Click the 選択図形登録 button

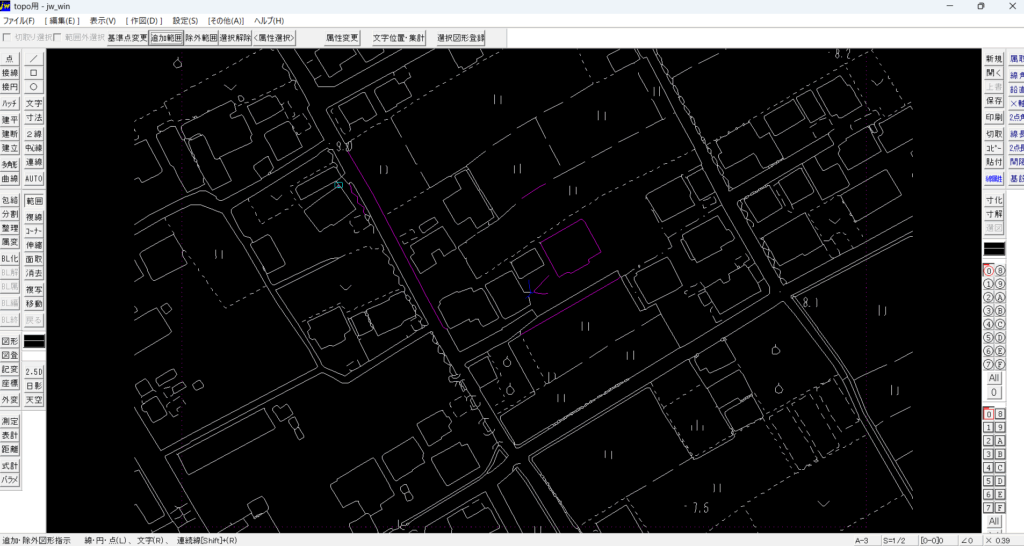pos(461,38)
